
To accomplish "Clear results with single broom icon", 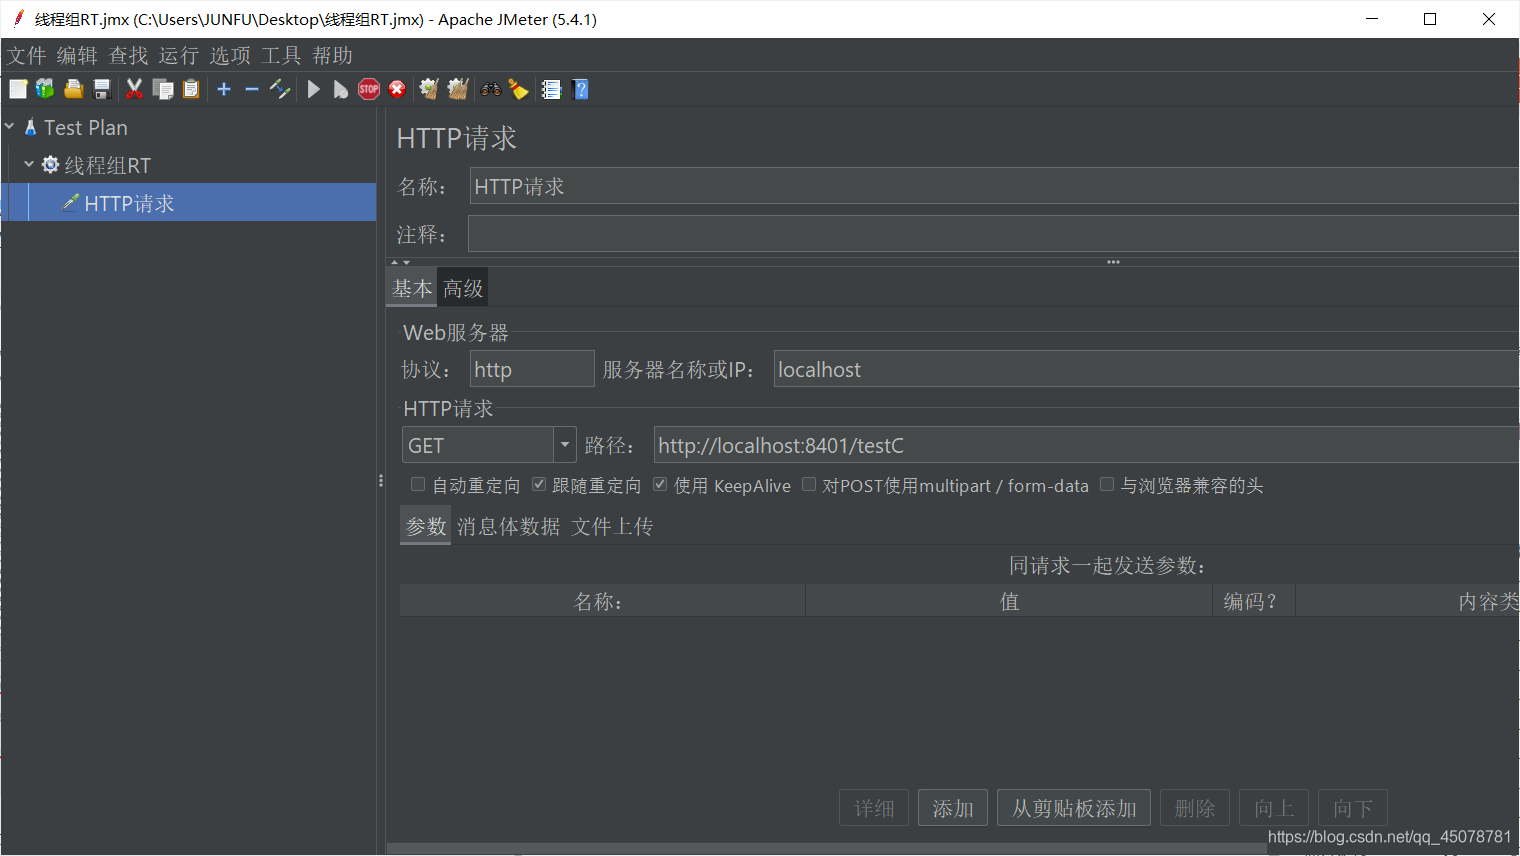I will tap(429, 89).
